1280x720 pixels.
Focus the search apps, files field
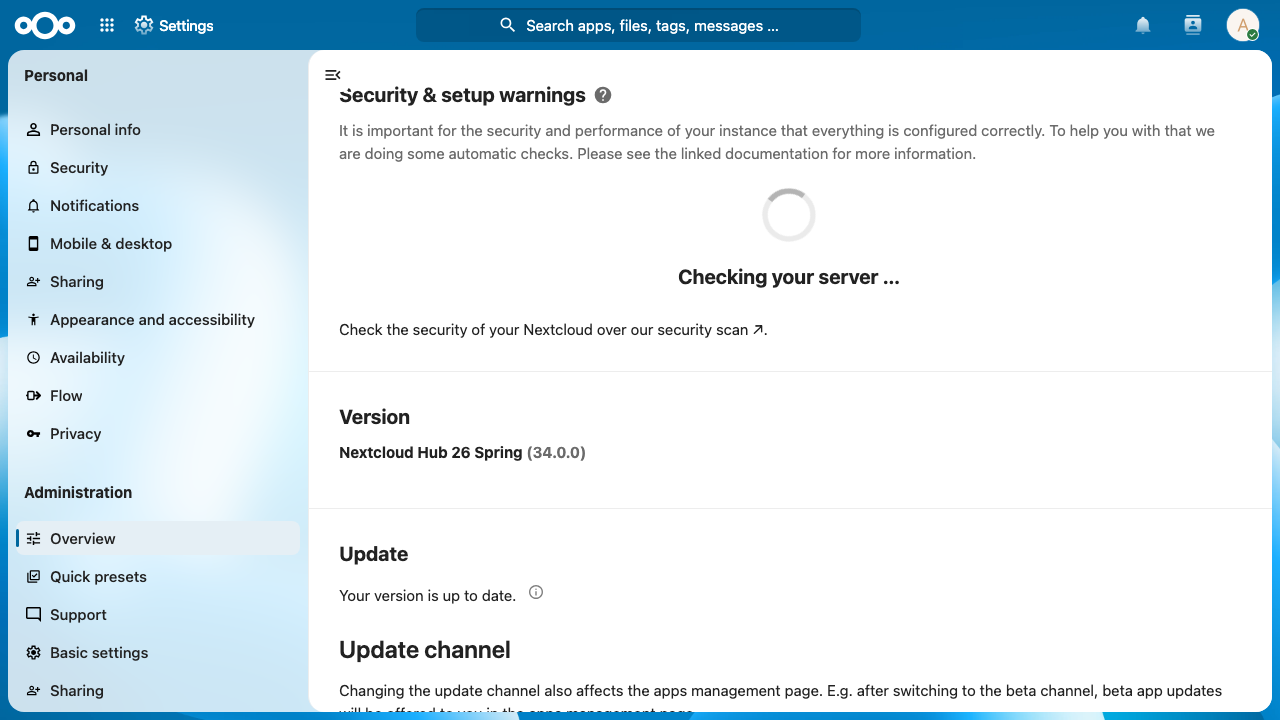click(x=638, y=26)
